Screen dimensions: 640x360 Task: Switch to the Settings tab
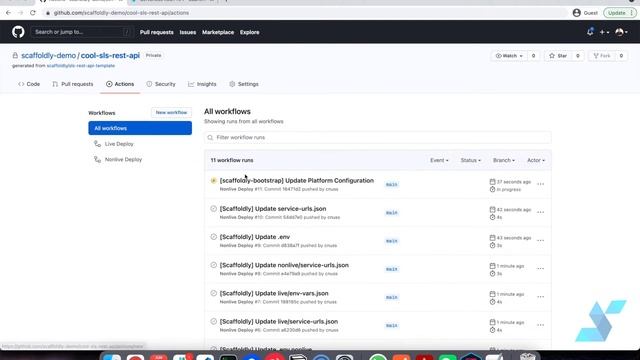pos(244,84)
